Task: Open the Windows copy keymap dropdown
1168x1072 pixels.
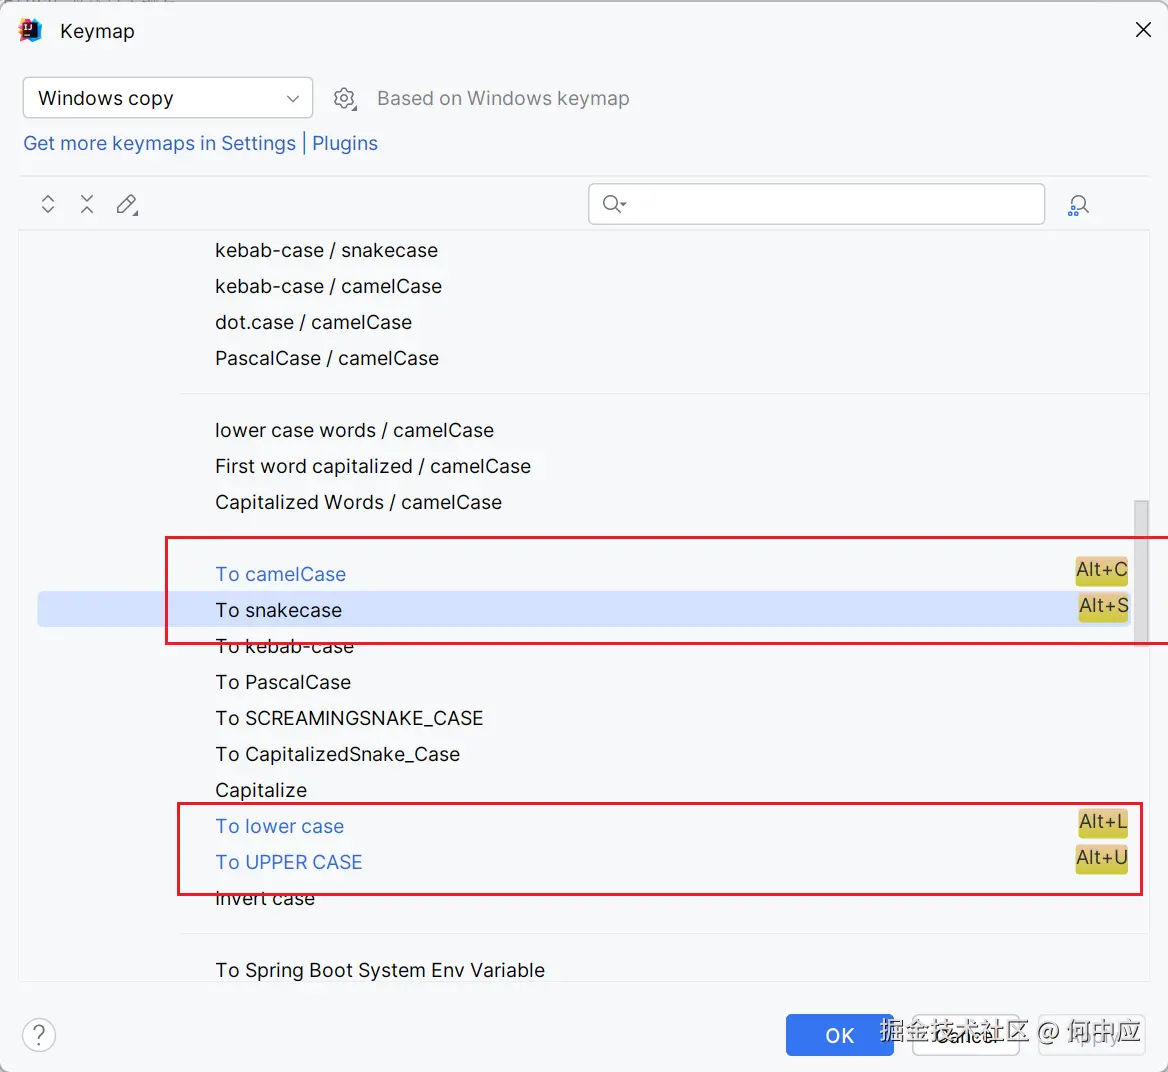Action: [168, 98]
